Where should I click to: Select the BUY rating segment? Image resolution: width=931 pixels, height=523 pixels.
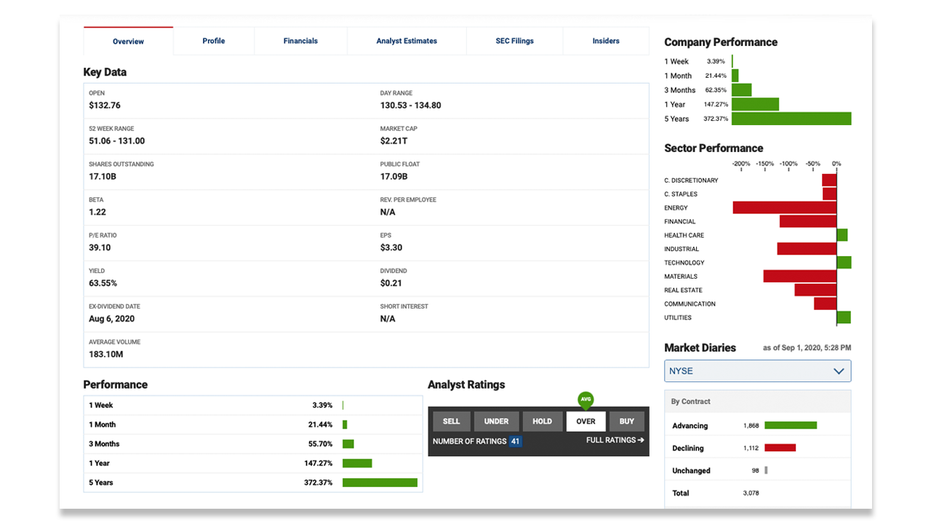(x=627, y=421)
